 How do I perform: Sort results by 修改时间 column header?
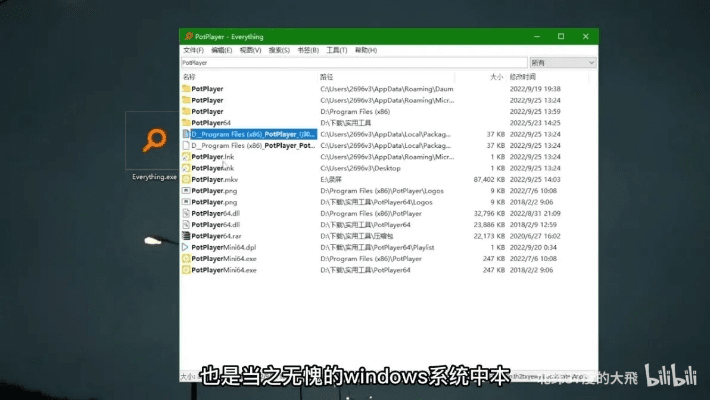pos(523,76)
